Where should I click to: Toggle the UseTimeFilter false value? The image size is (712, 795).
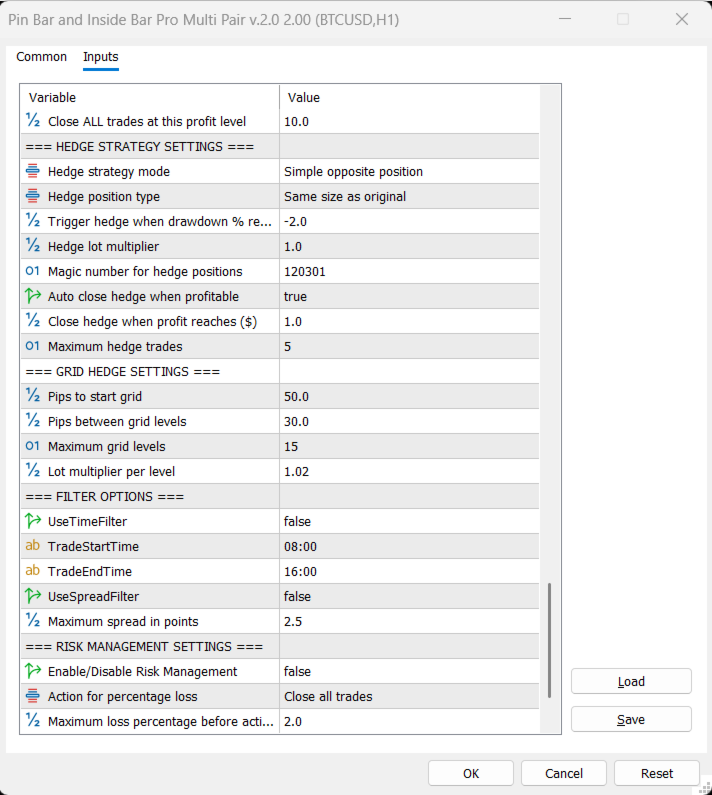[x=410, y=522]
